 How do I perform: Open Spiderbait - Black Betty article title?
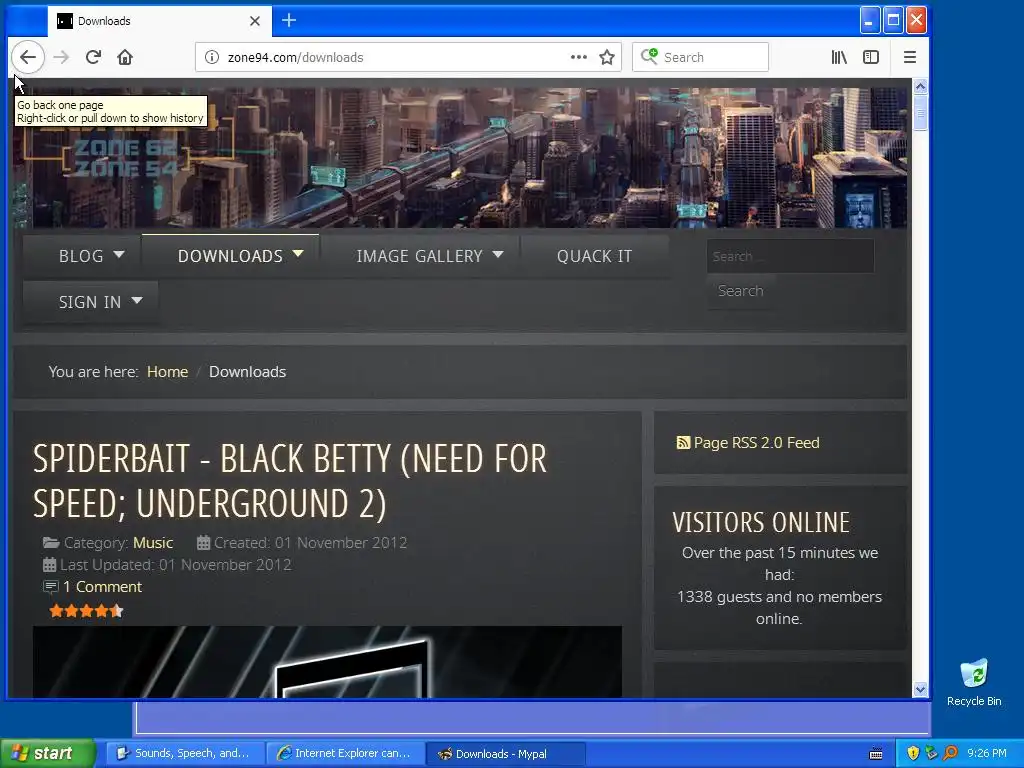click(x=290, y=481)
